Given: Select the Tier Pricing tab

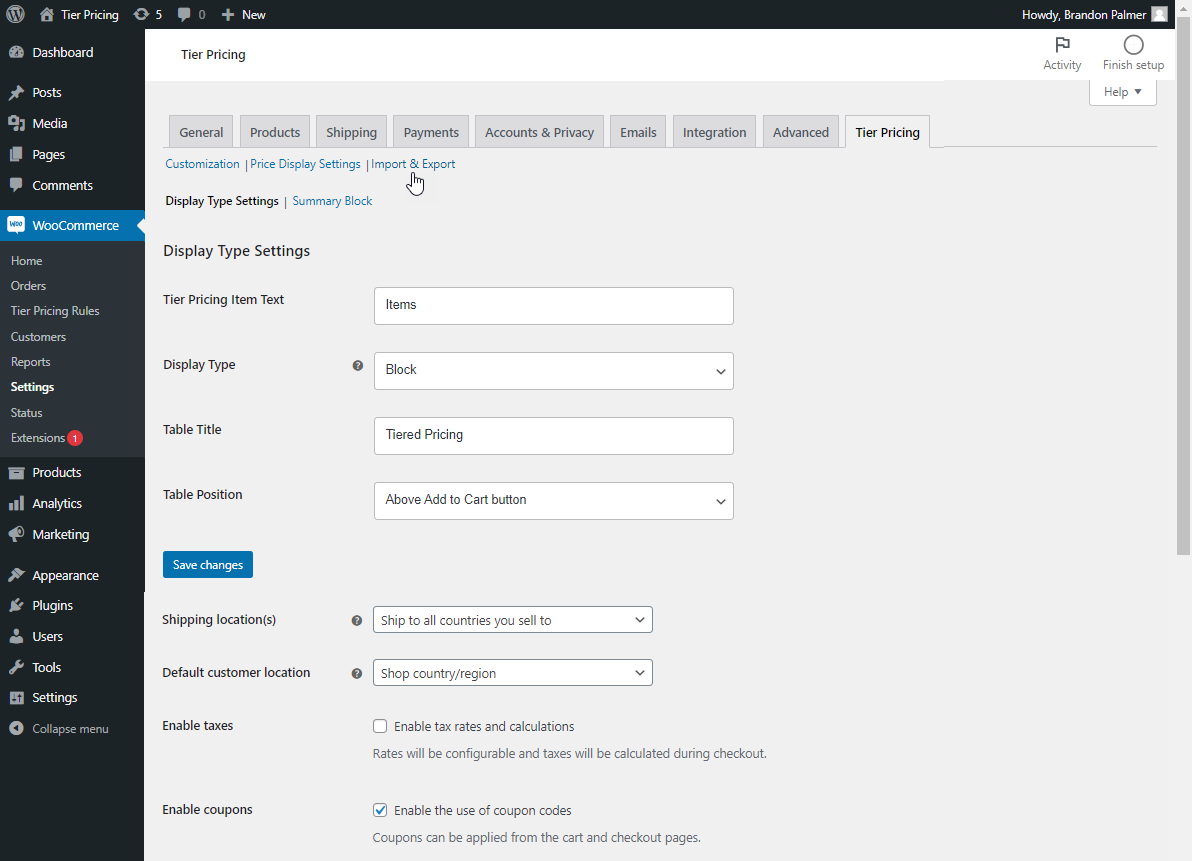Looking at the screenshot, I should (887, 132).
